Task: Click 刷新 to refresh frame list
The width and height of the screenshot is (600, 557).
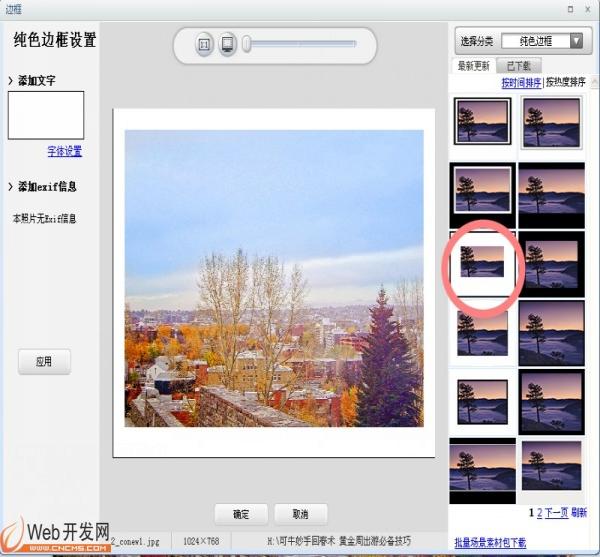Action: [579, 512]
